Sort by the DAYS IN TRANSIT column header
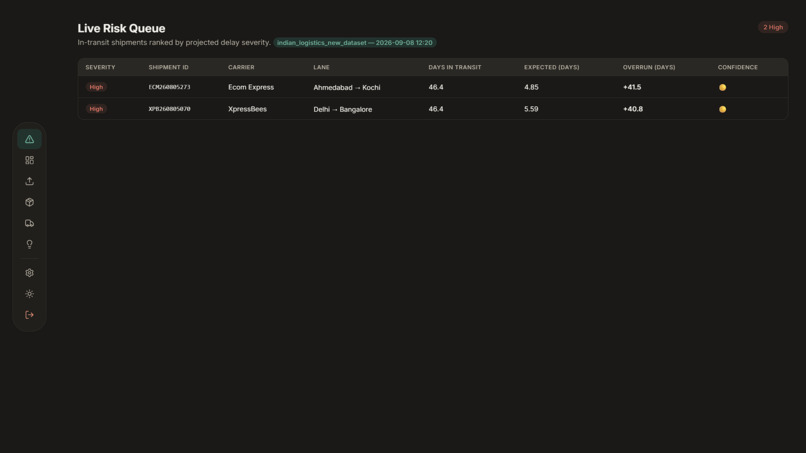The height and width of the screenshot is (453, 806). (x=455, y=67)
